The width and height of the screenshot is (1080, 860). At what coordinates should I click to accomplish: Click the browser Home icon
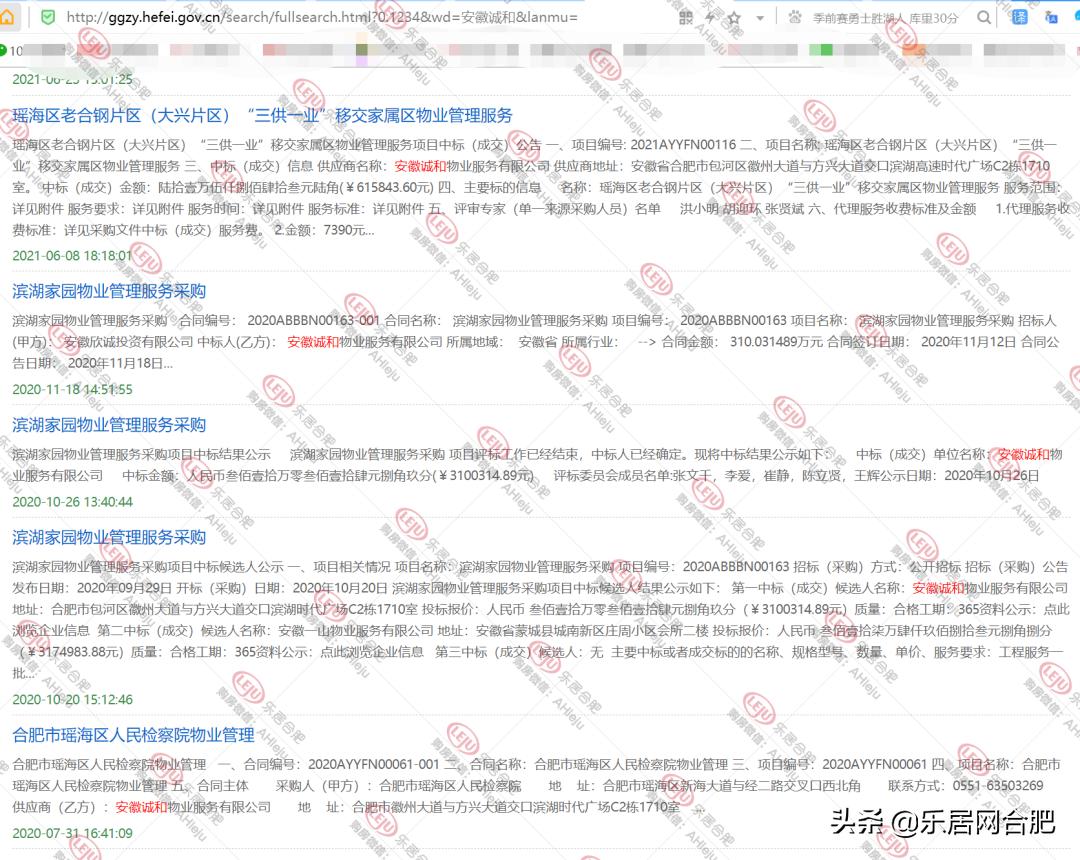coord(8,17)
